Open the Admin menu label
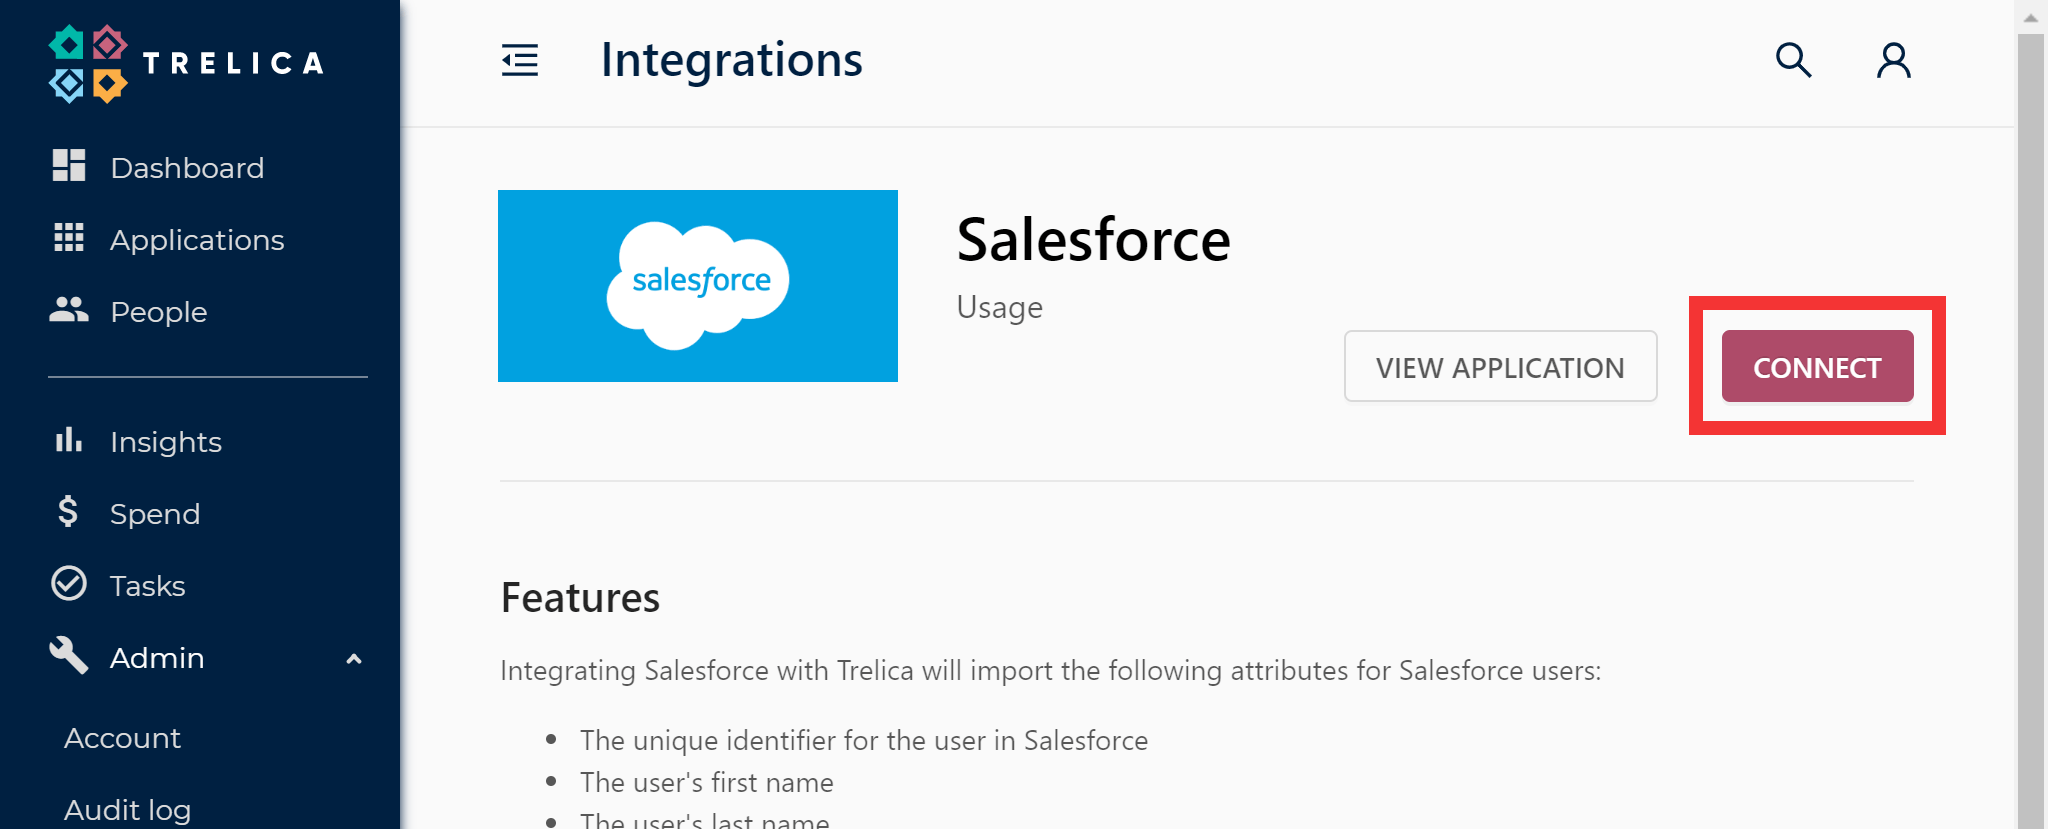This screenshot has height=829, width=2048. (157, 658)
